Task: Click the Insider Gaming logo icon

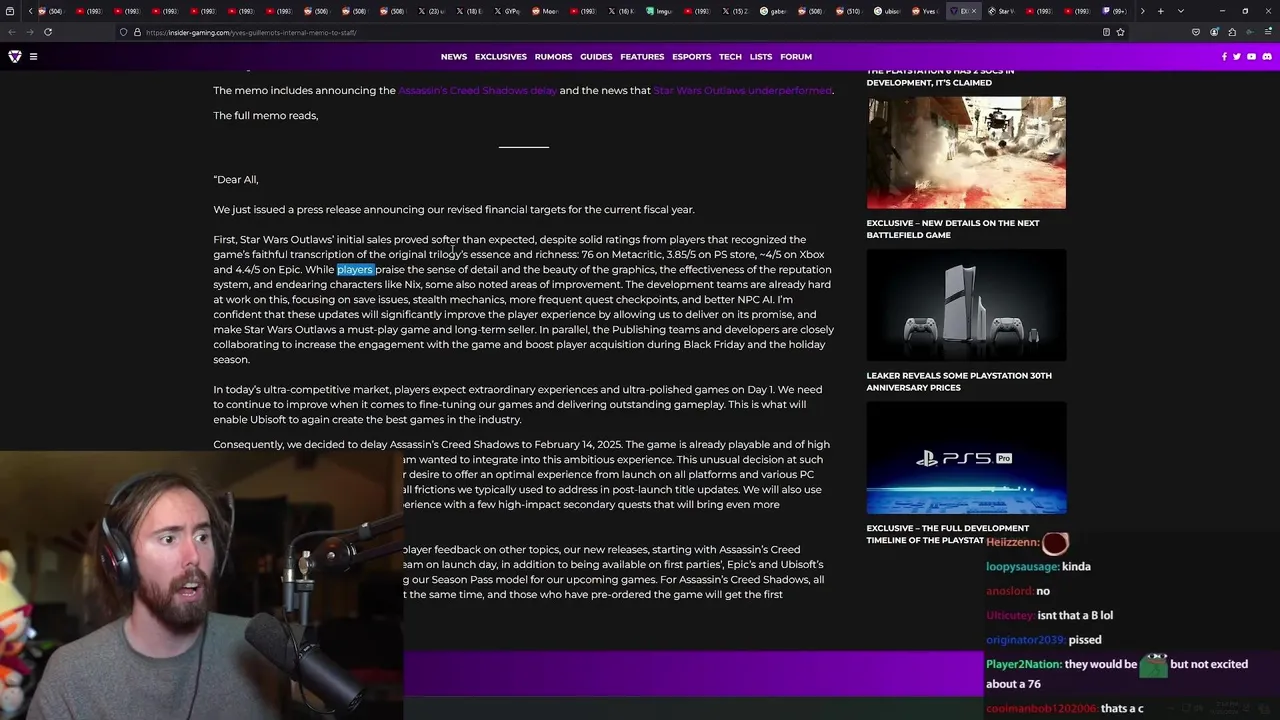Action: click(x=15, y=56)
